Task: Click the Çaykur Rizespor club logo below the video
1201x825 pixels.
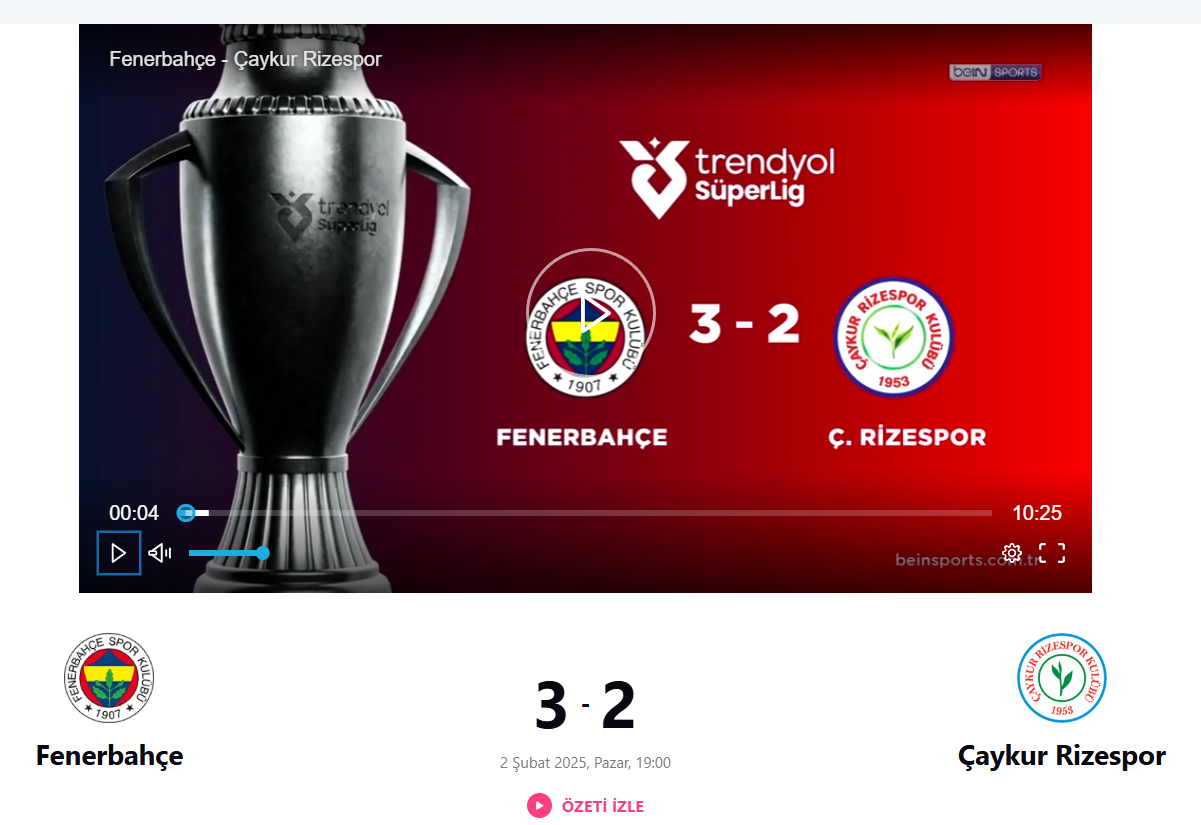Action: (x=1062, y=678)
